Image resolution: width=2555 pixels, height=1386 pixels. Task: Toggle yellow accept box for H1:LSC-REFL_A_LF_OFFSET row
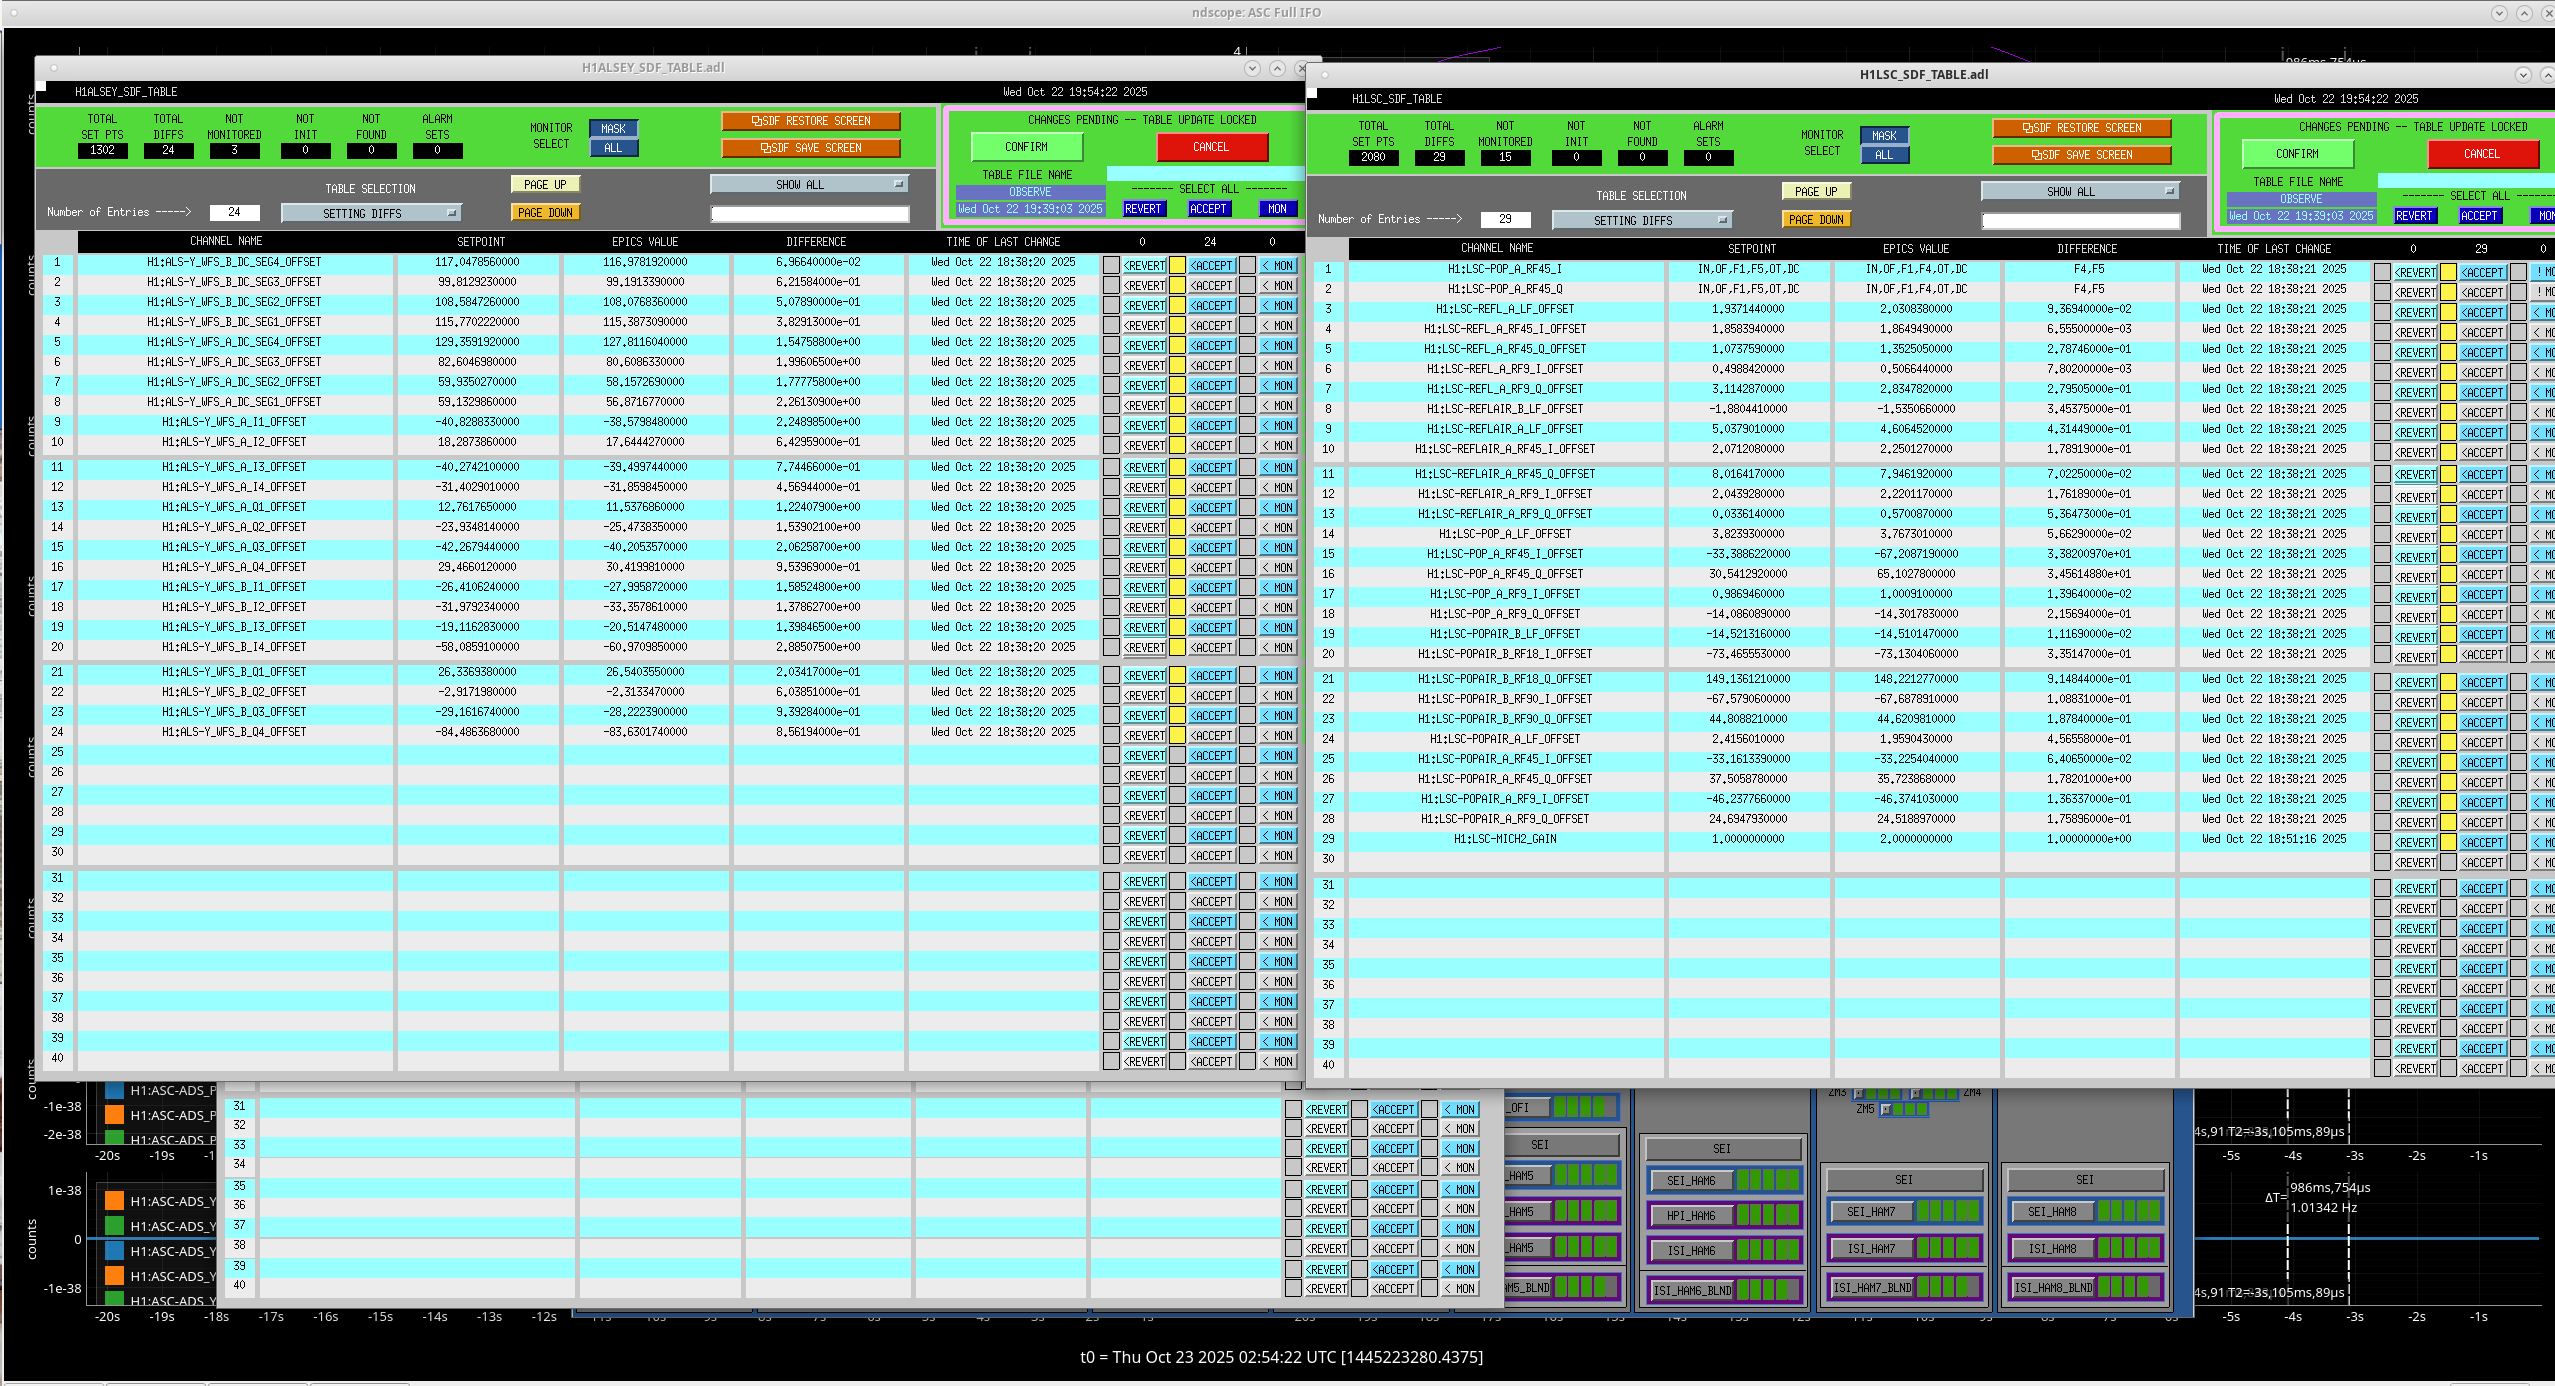click(2448, 312)
